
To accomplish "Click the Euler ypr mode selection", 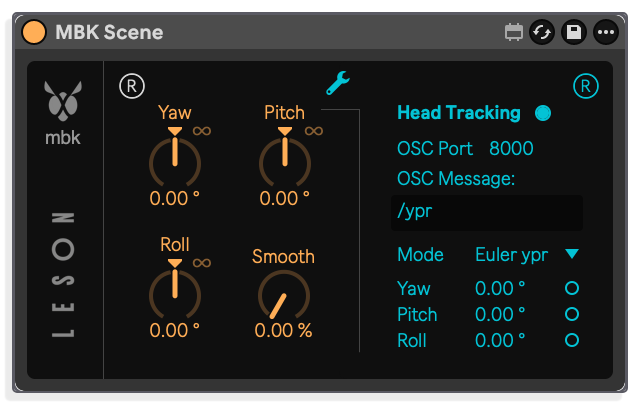I will [511, 255].
